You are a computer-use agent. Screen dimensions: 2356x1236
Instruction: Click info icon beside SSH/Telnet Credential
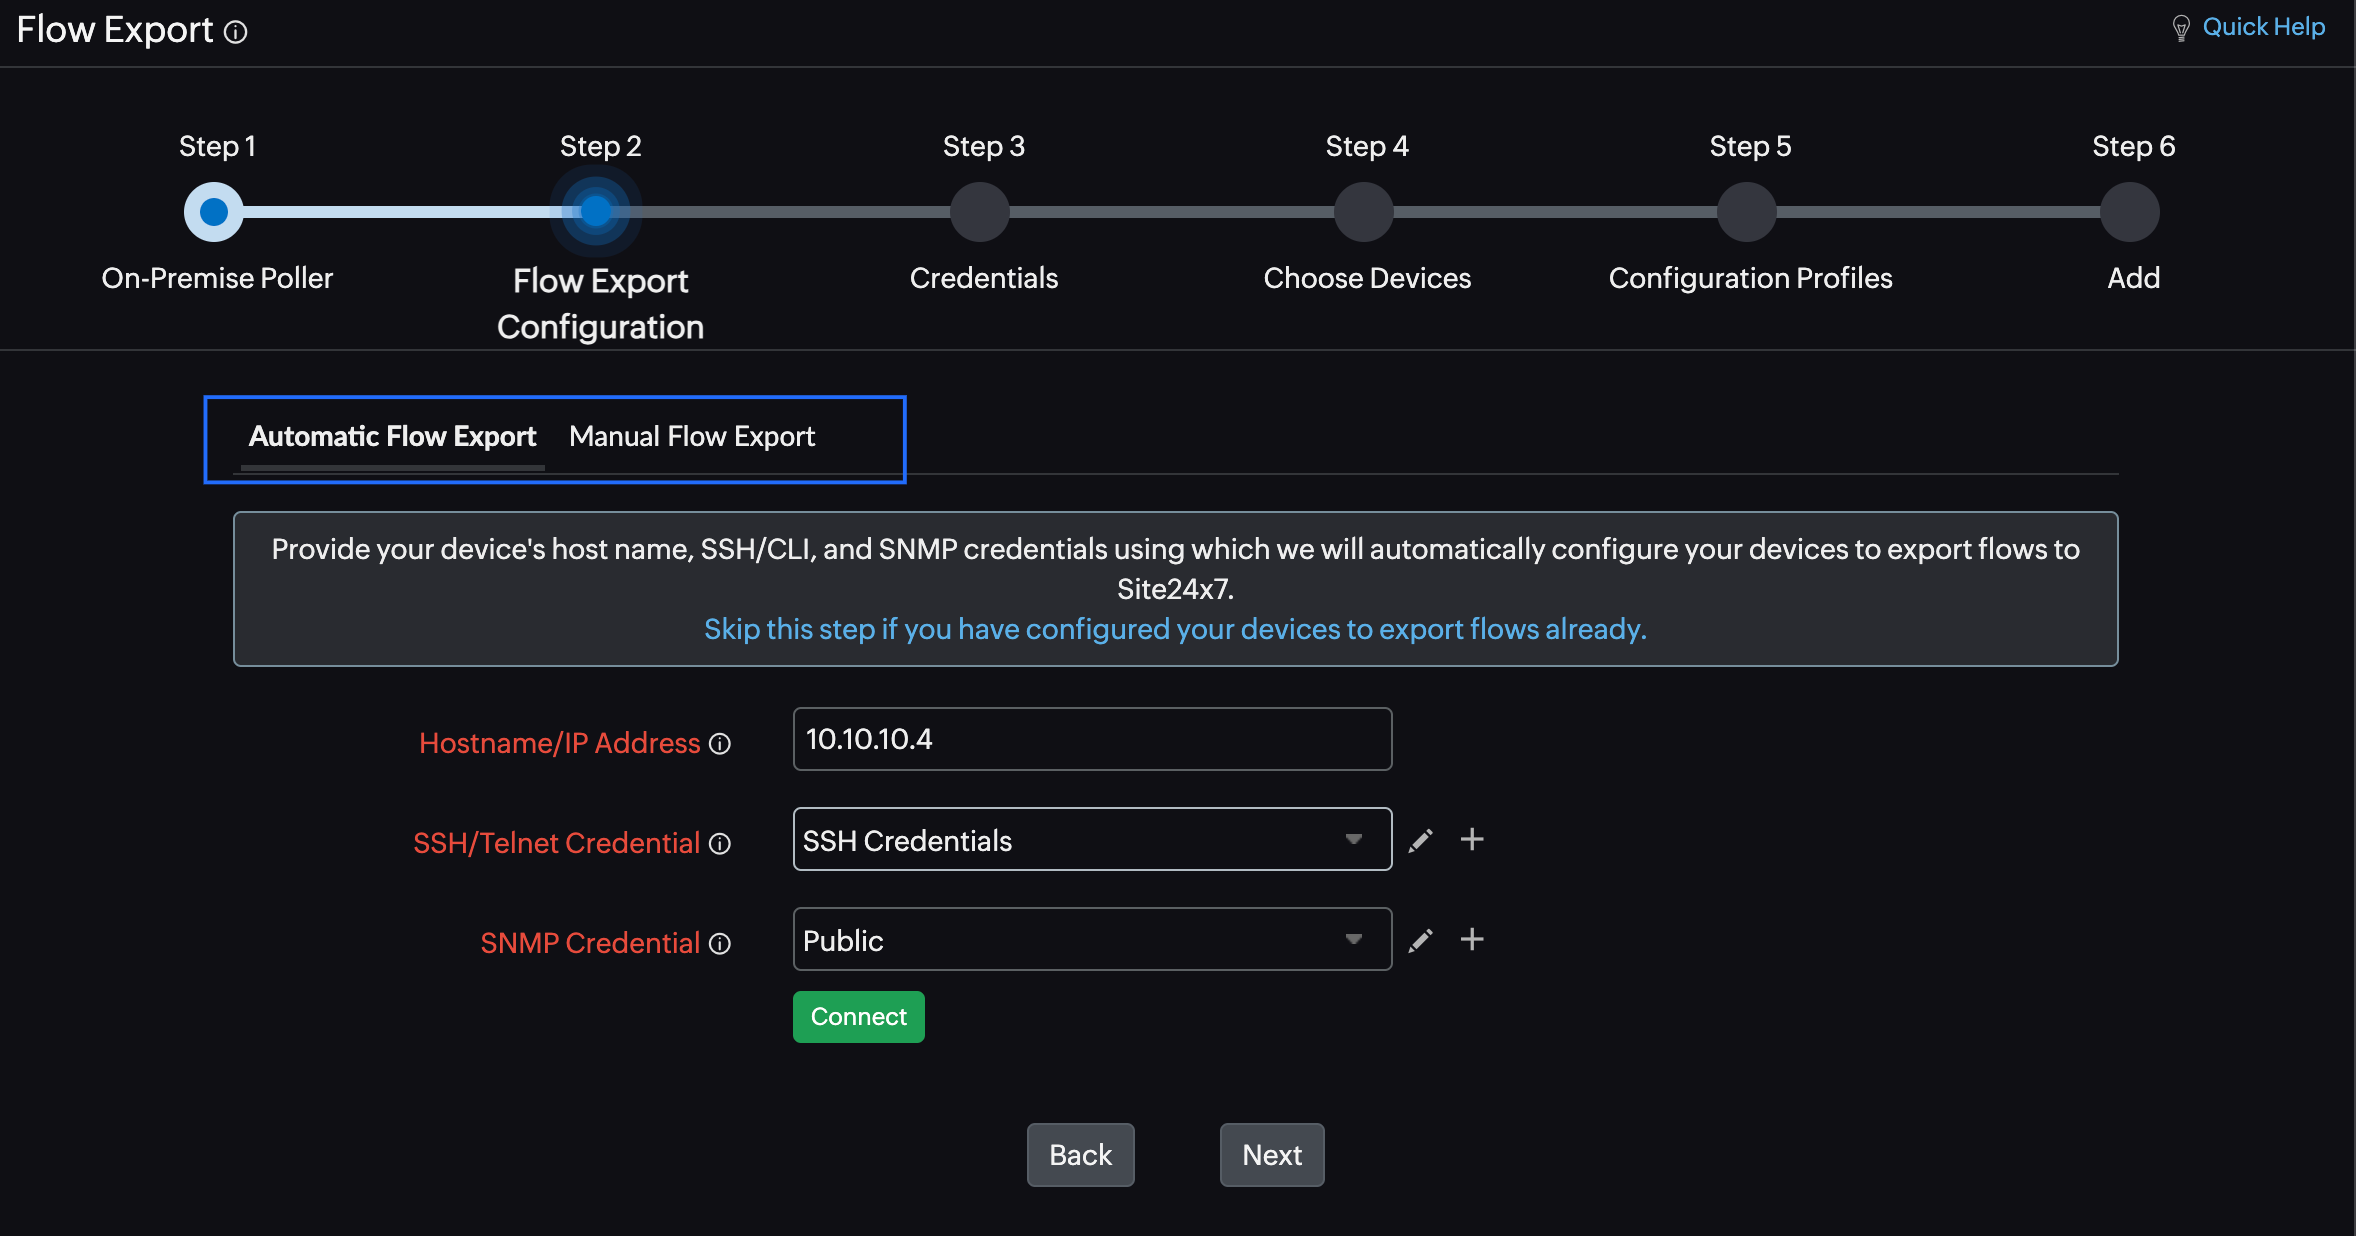point(720,844)
